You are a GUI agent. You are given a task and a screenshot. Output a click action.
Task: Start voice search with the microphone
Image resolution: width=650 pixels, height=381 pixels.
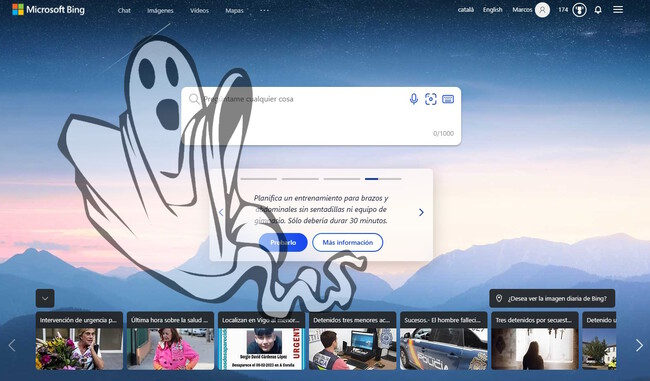click(x=413, y=99)
